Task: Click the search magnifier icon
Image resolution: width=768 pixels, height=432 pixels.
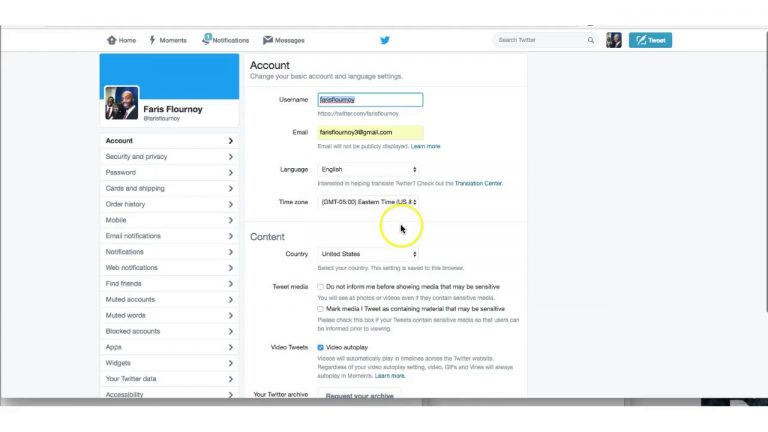Action: coord(591,40)
